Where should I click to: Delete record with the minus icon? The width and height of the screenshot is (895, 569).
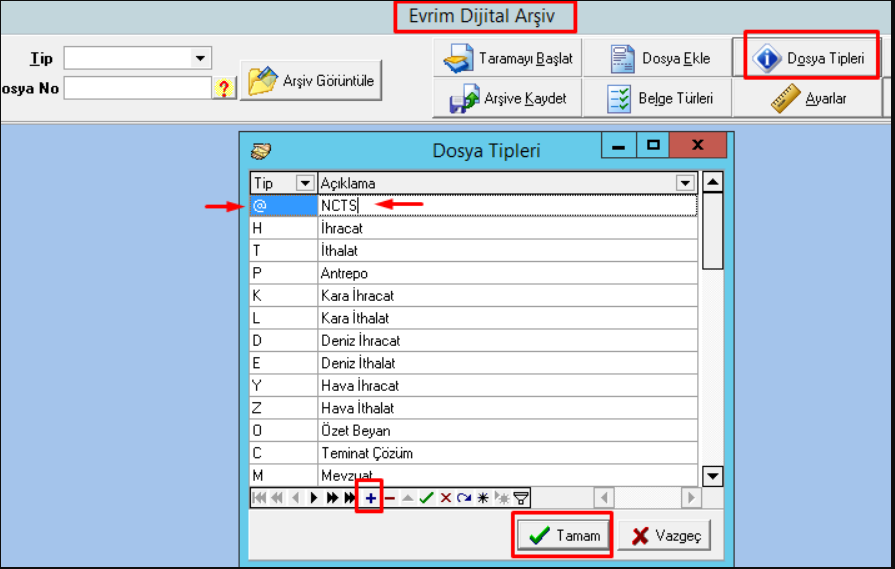coord(390,498)
